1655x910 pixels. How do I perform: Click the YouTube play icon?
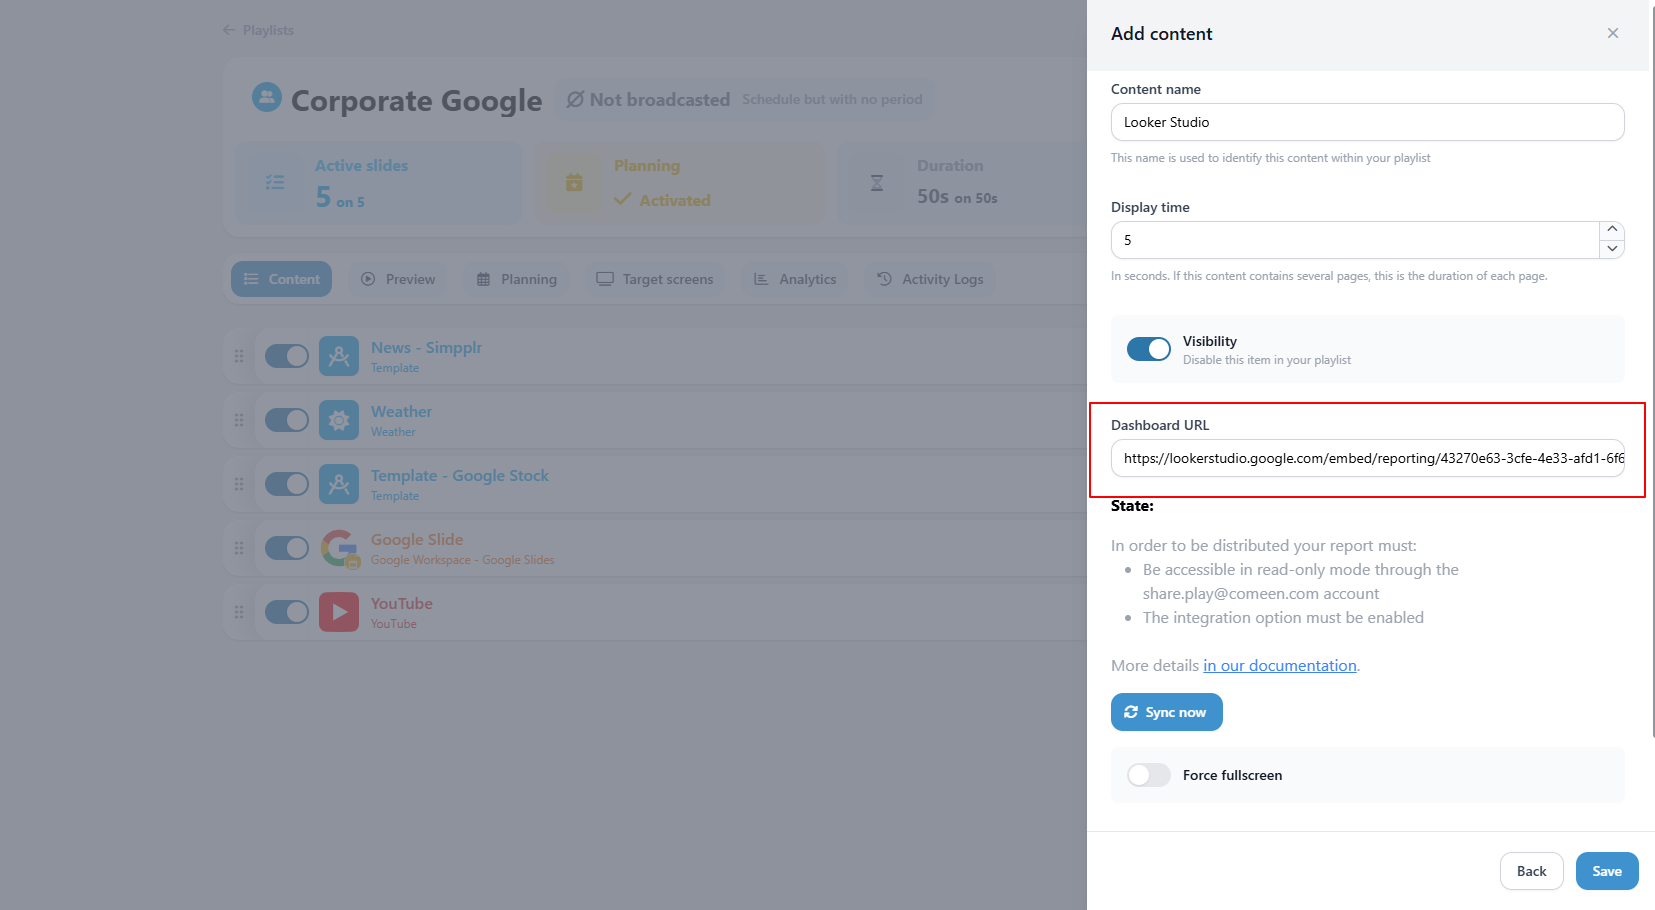(x=339, y=612)
